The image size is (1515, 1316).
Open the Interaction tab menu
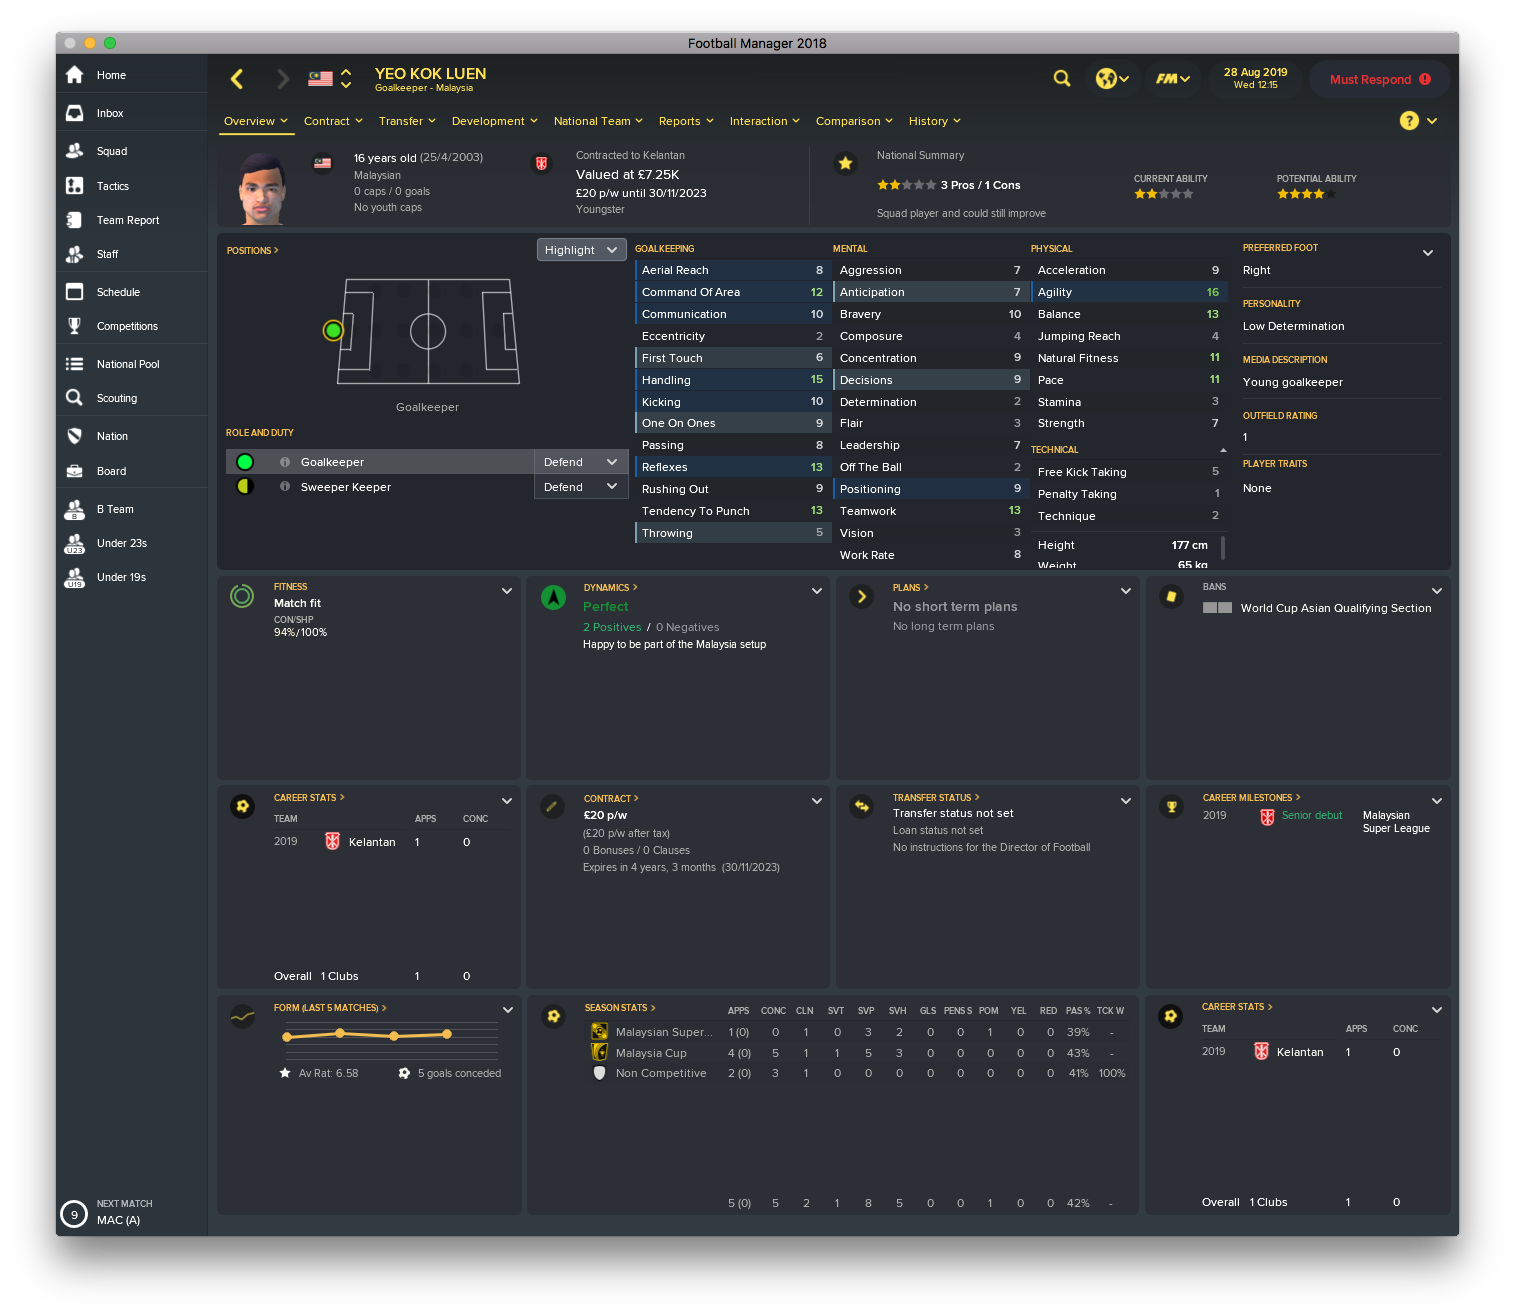(x=765, y=121)
